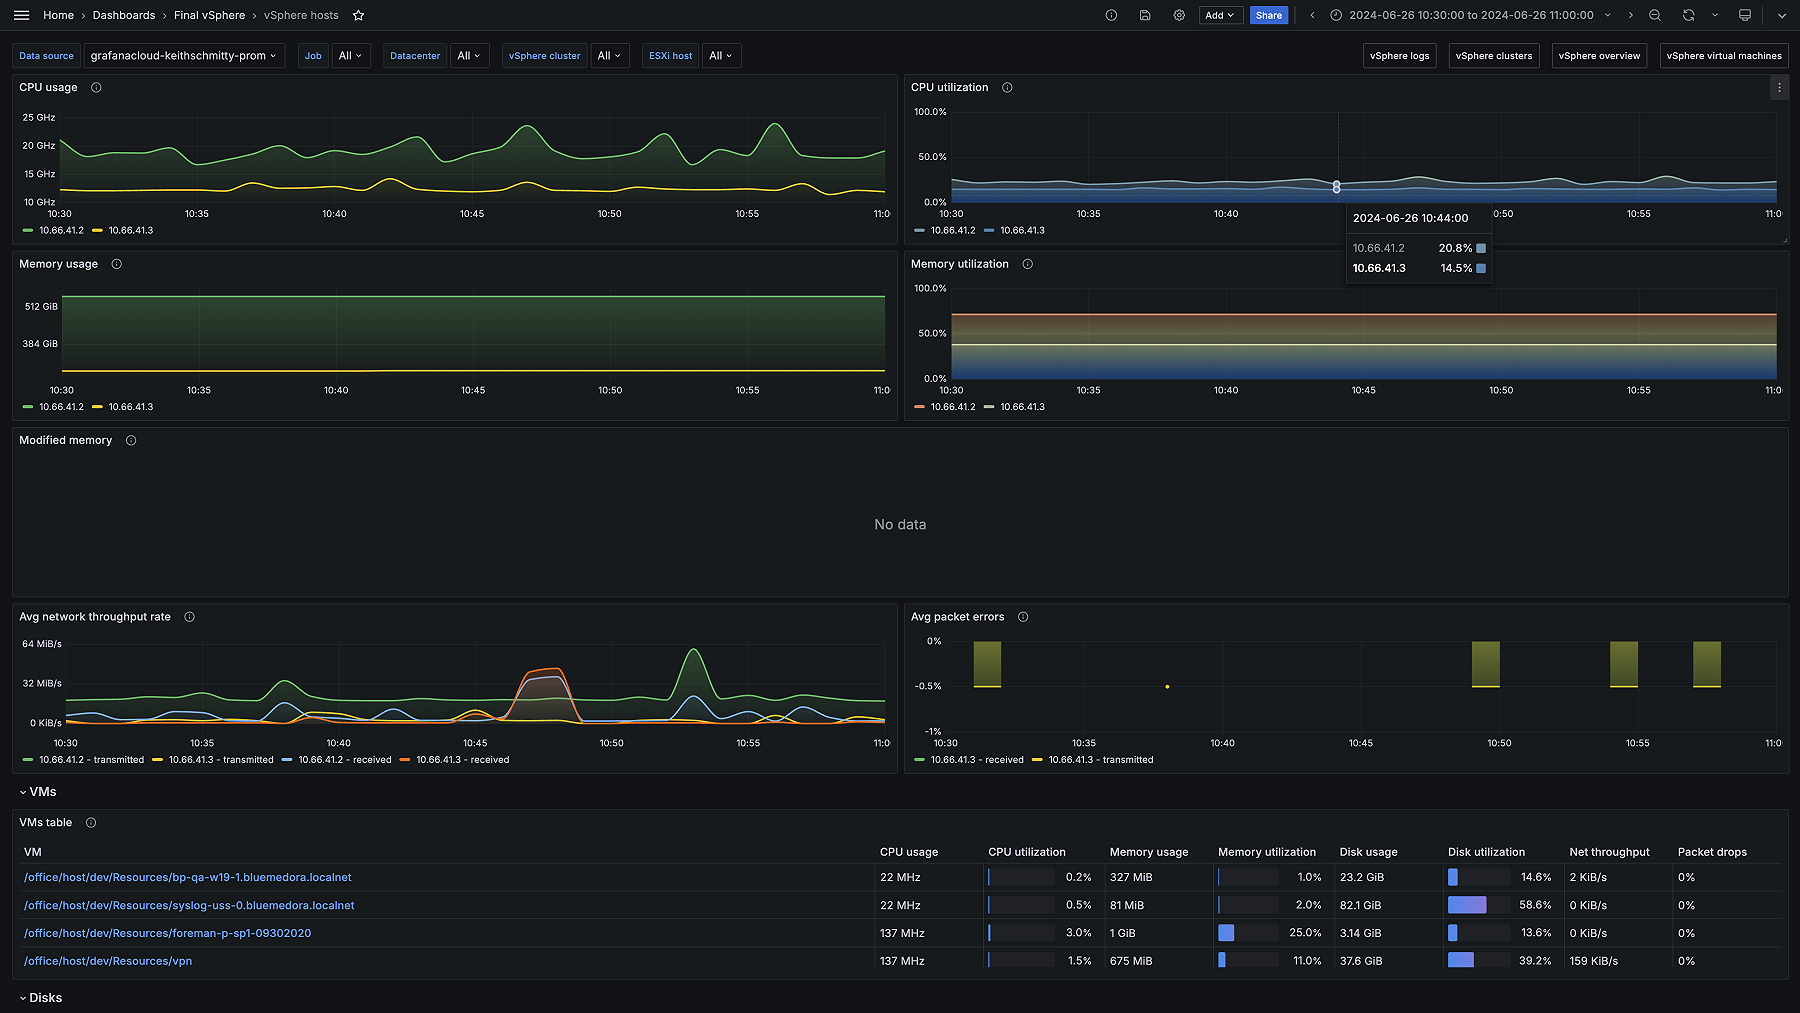
Task: Open the time range picker
Action: coord(1470,15)
